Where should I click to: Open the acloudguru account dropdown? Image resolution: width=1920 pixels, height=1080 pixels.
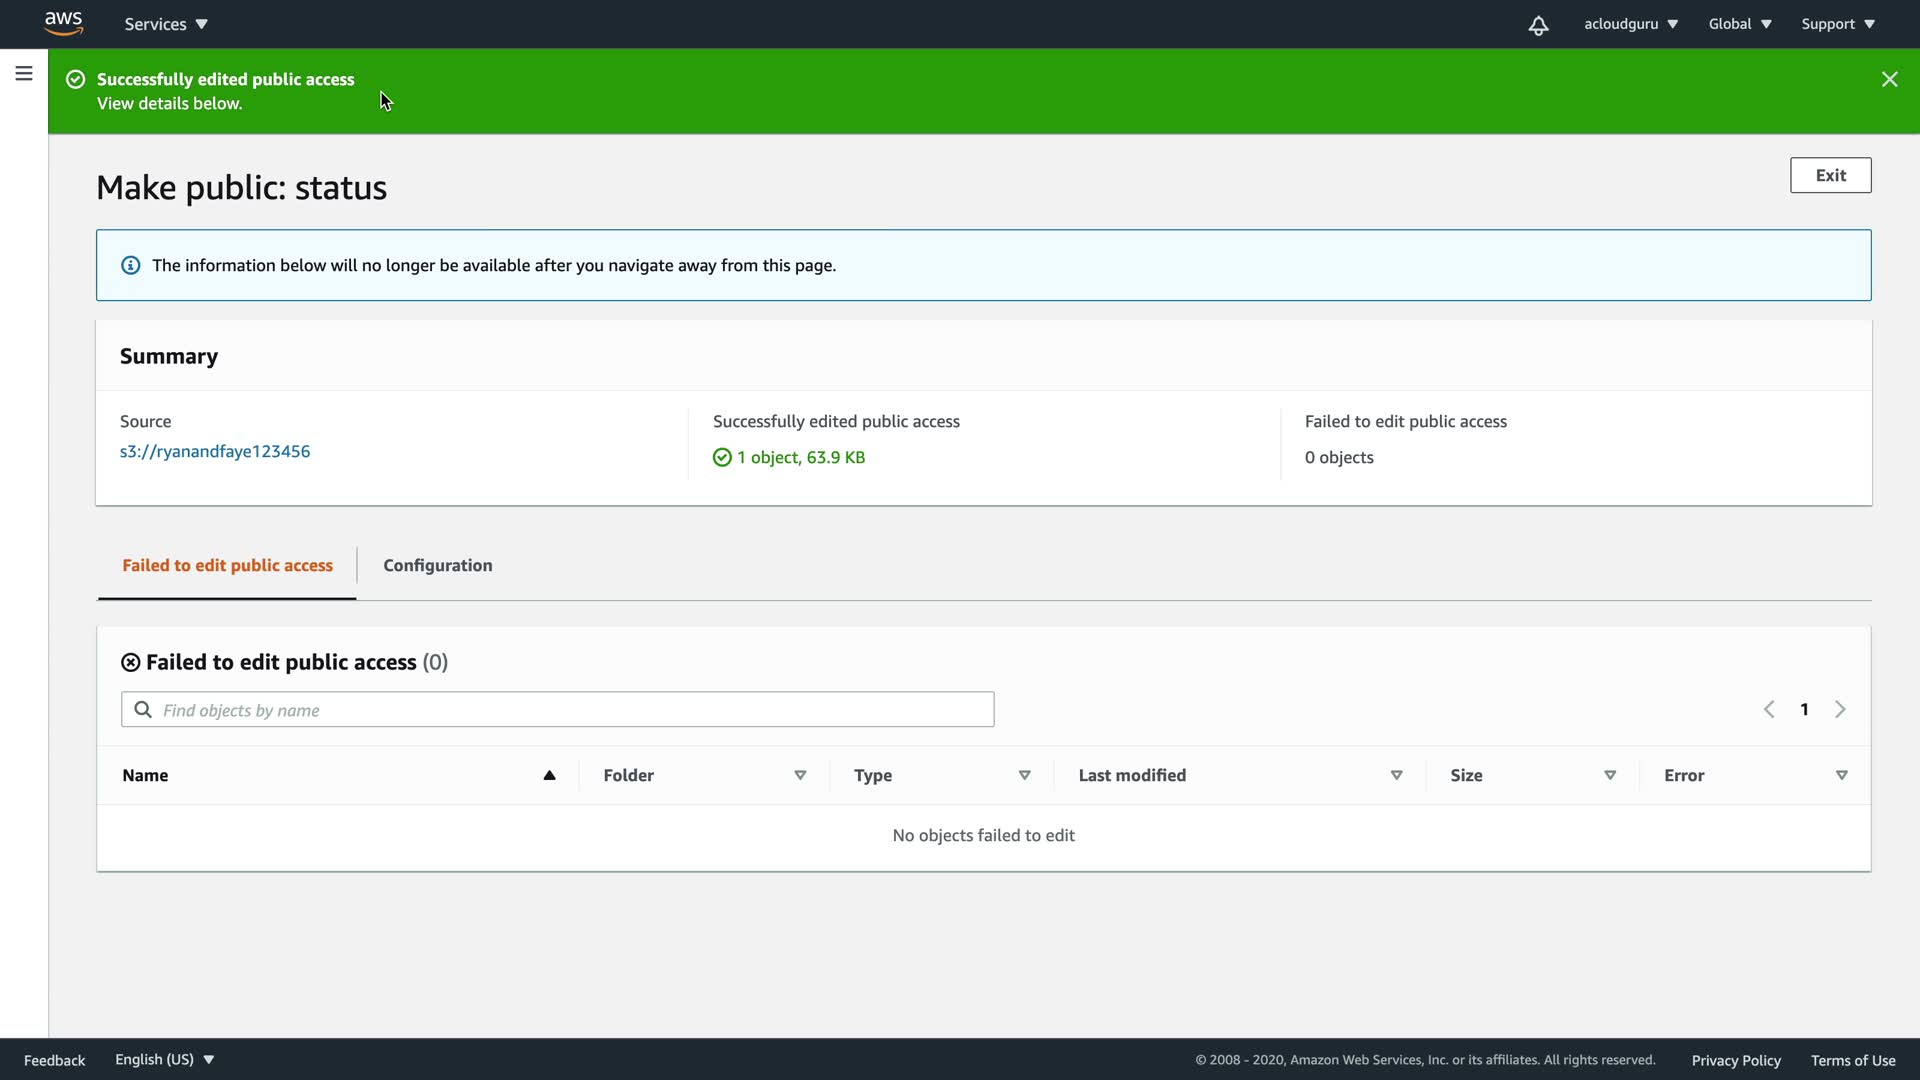(x=1630, y=24)
